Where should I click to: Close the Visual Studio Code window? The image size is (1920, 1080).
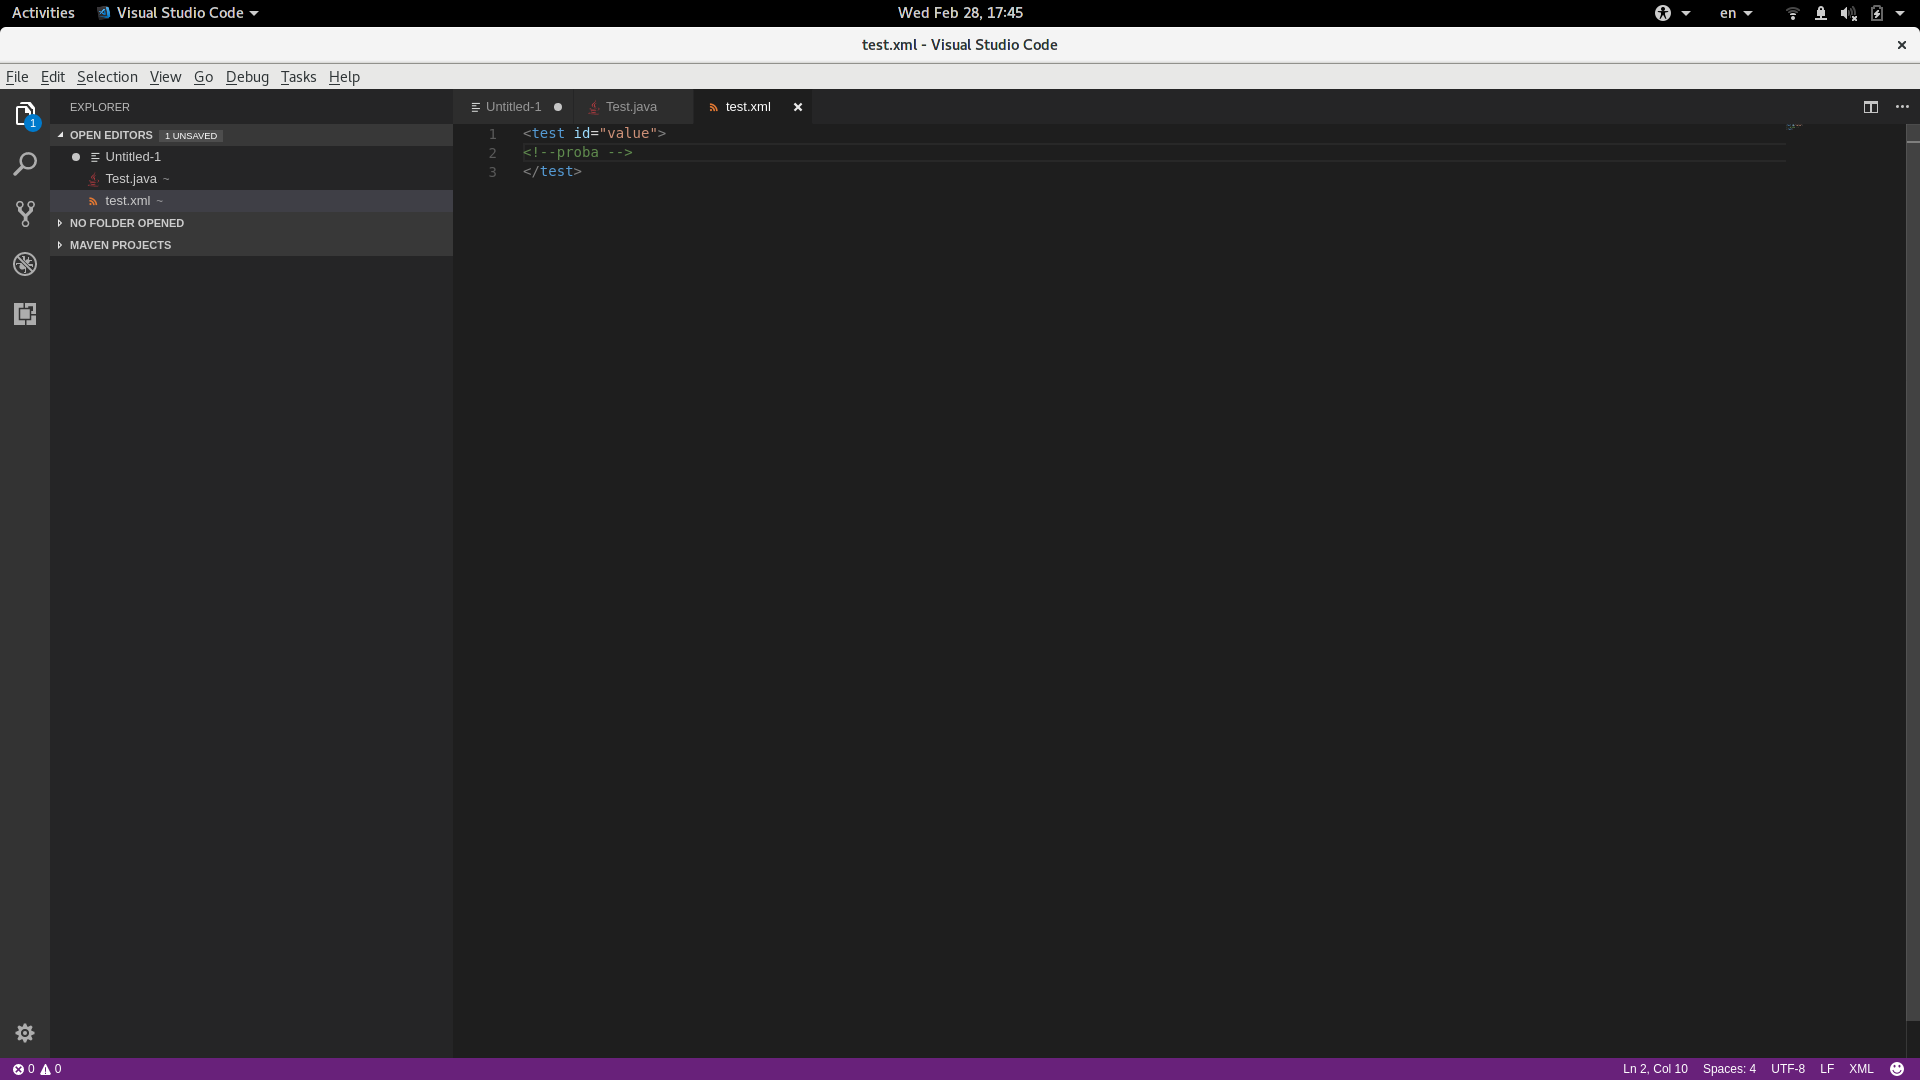(1901, 45)
